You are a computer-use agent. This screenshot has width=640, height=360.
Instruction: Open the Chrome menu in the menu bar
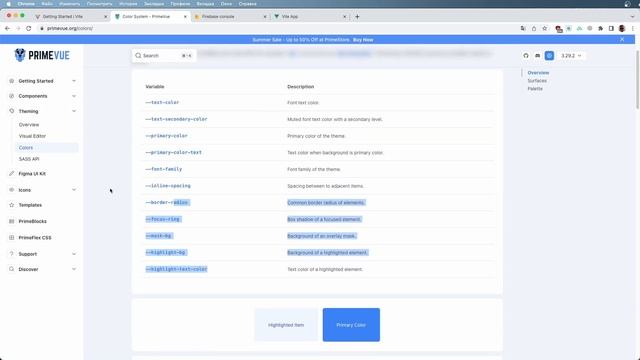coord(26,4)
